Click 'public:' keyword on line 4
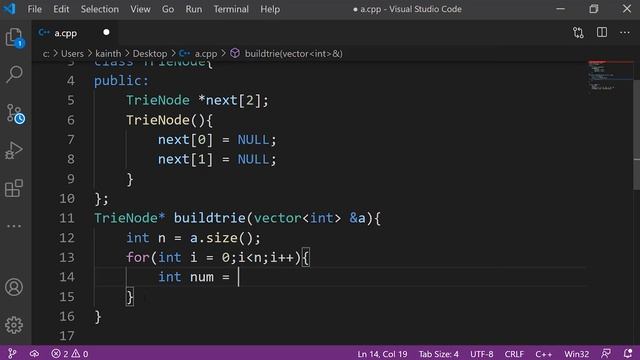640x360 pixels. pyautogui.click(x=122, y=81)
